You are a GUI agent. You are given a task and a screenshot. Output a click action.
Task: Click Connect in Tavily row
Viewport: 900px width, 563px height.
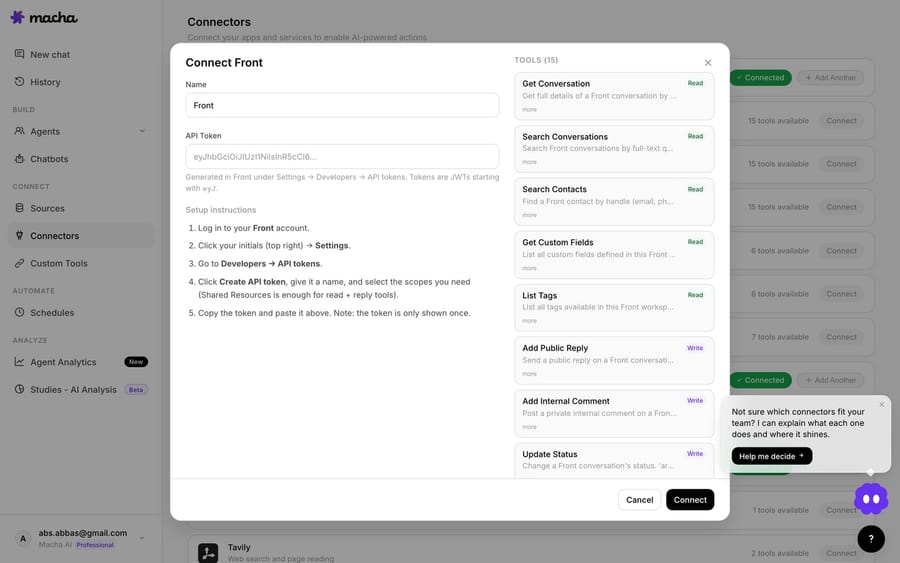[x=841, y=553]
